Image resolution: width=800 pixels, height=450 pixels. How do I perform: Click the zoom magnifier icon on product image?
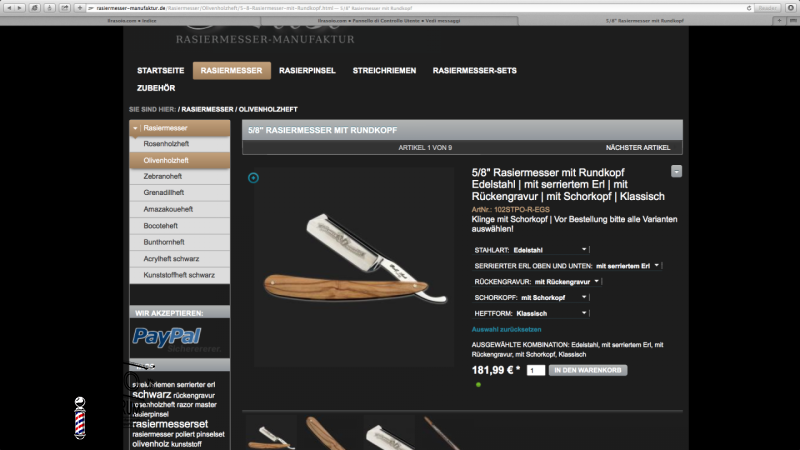(x=253, y=178)
